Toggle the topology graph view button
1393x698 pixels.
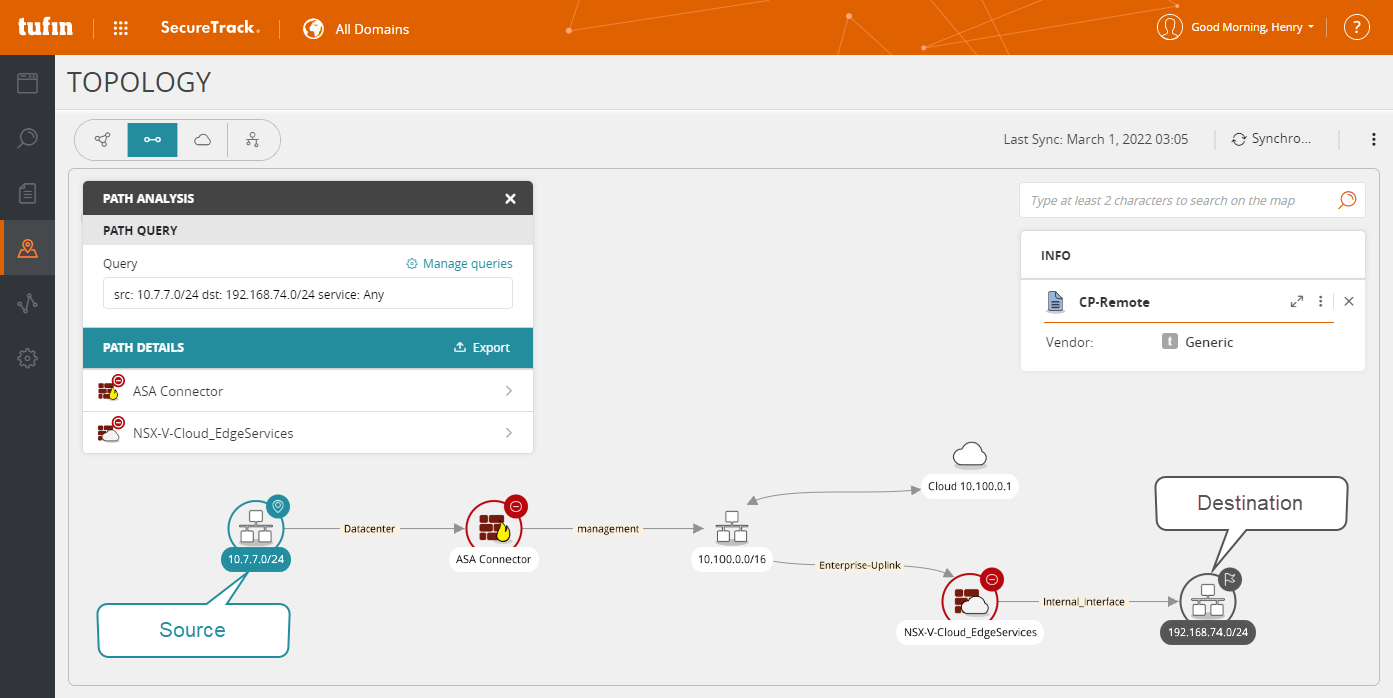(102, 140)
